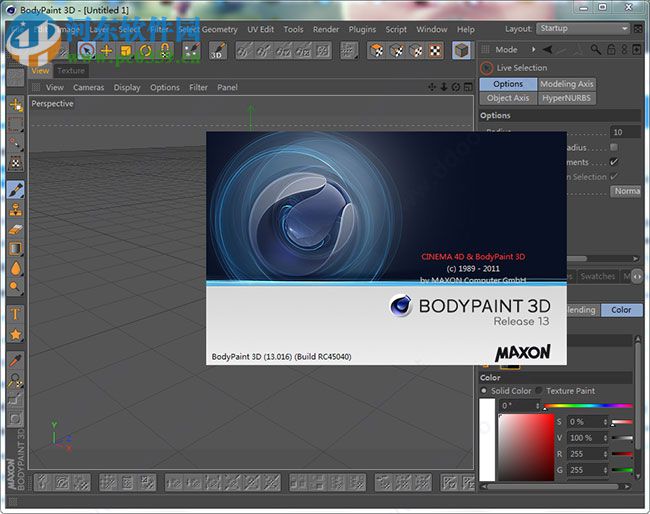Viewport: 650px width, 514px height.
Task: Click the Modeling Axis button
Action: 567,84
